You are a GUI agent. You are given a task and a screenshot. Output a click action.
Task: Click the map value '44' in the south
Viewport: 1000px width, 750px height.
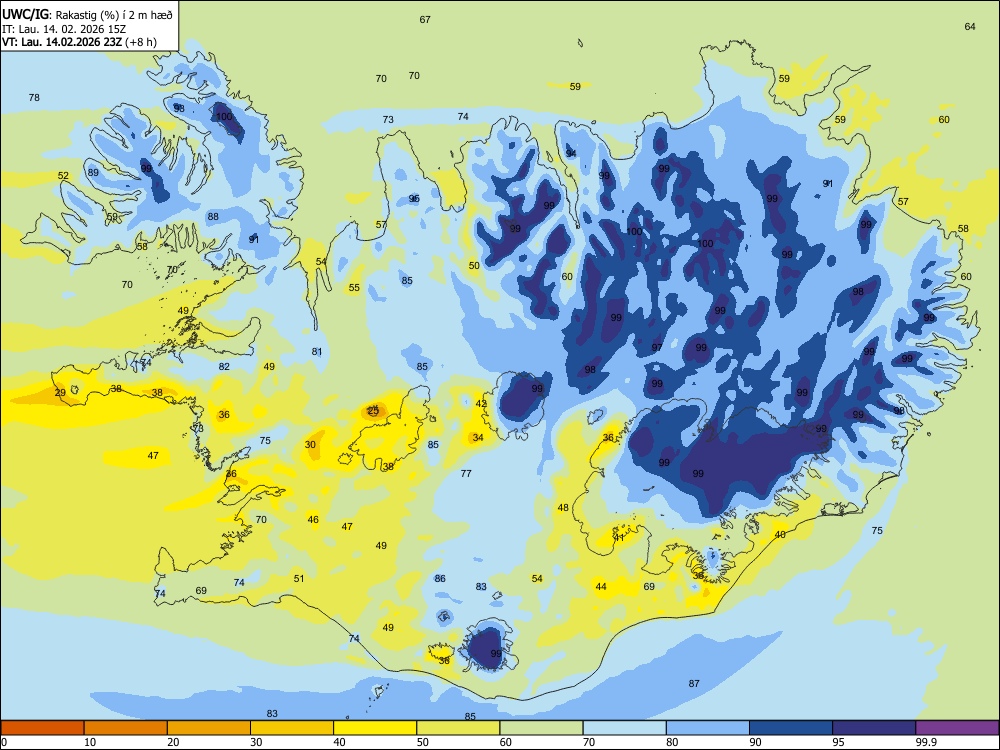coord(601,587)
